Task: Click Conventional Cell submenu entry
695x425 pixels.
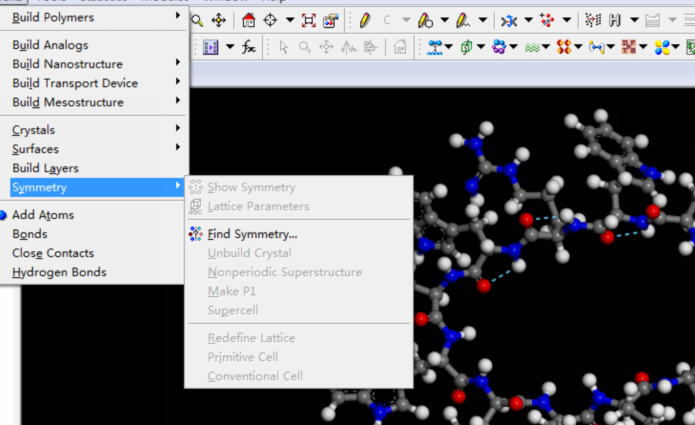Action: [x=299, y=376]
